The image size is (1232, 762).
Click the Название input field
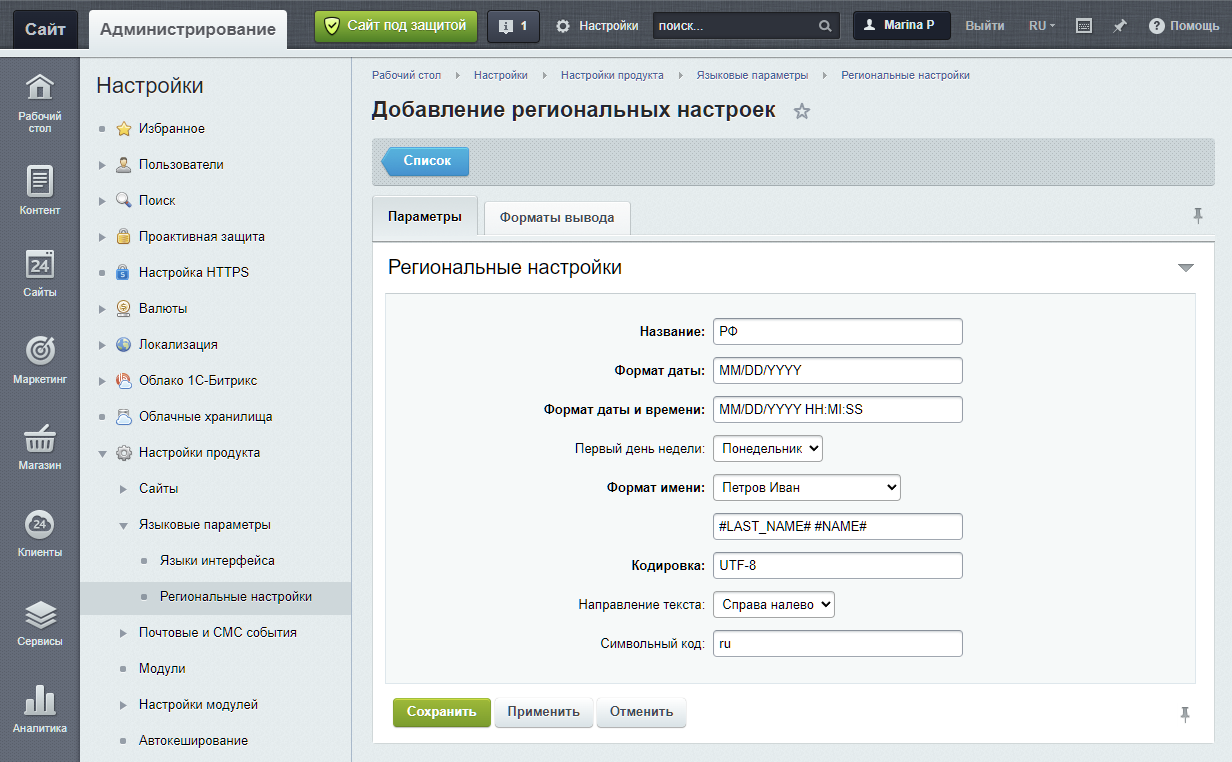pyautogui.click(x=837, y=332)
